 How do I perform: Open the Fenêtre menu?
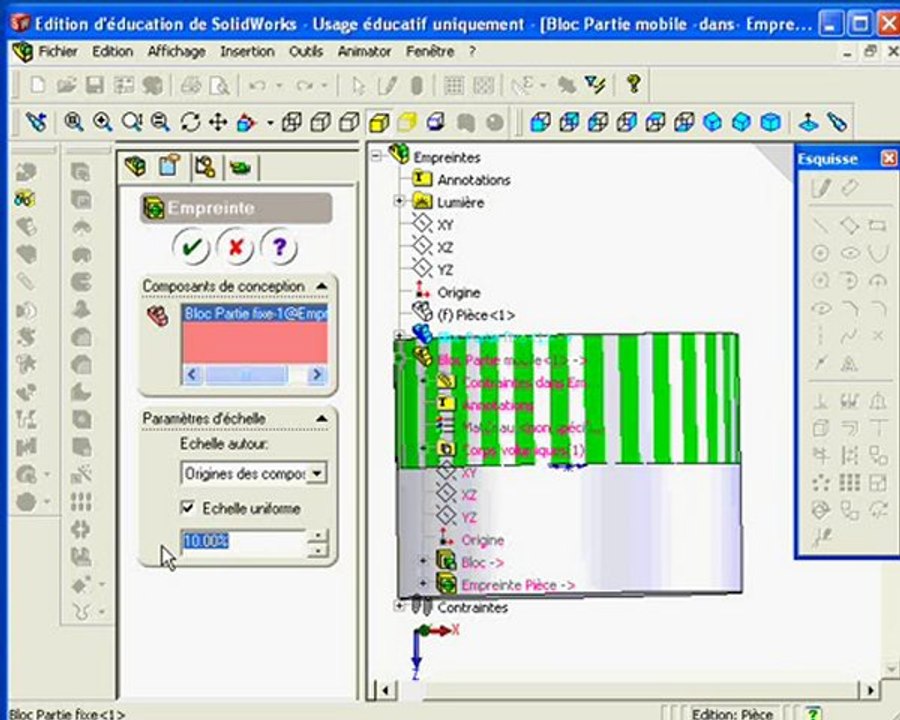coord(430,52)
